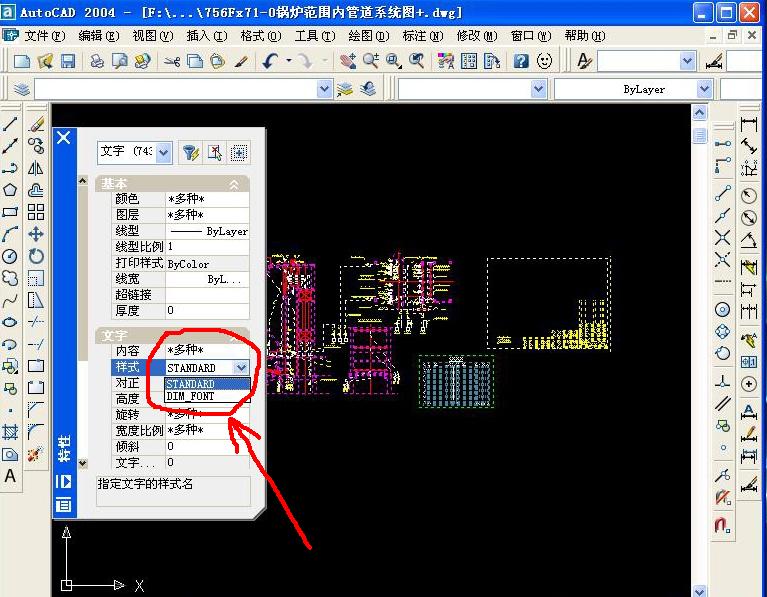Viewport: 767px width, 597px height.
Task: Click the 宽度比例 value field
Action: (x=207, y=430)
